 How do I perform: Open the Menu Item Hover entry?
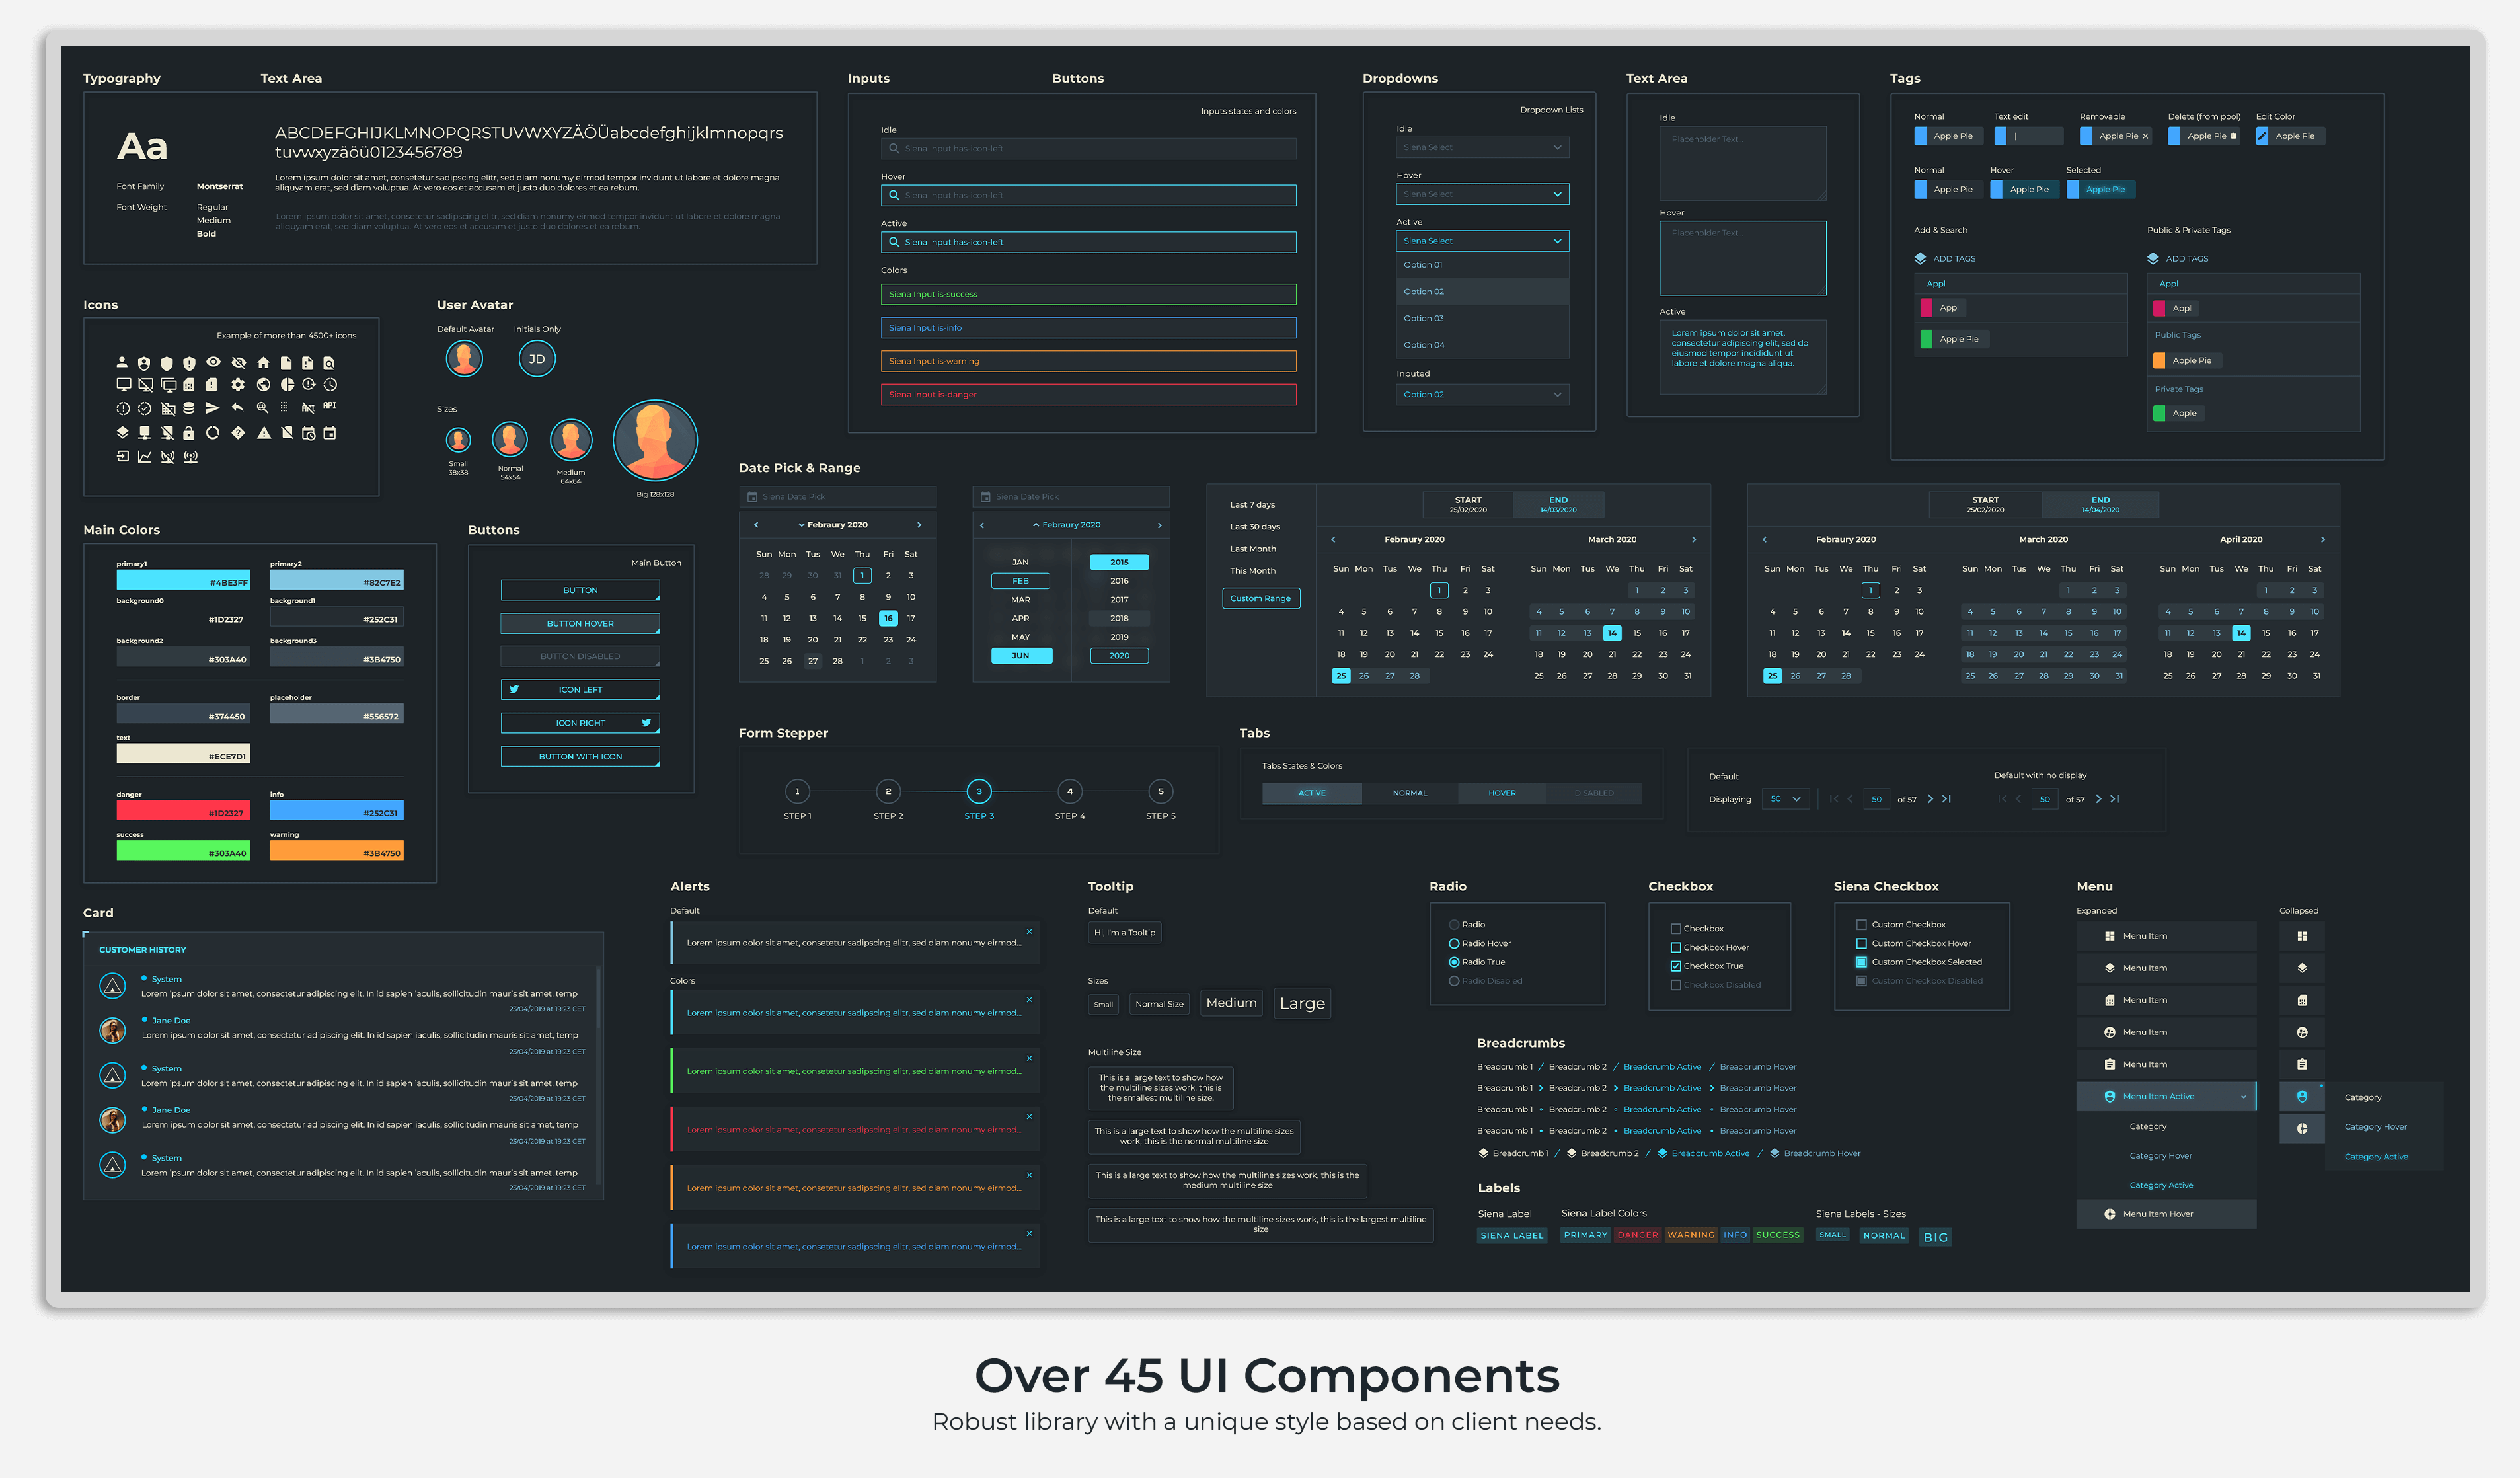click(x=2166, y=1215)
